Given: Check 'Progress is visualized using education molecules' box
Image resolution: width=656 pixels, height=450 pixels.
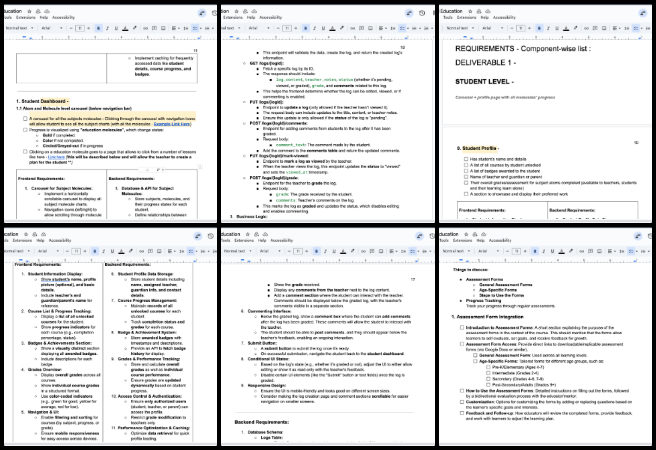Looking at the screenshot, I should click(25, 130).
